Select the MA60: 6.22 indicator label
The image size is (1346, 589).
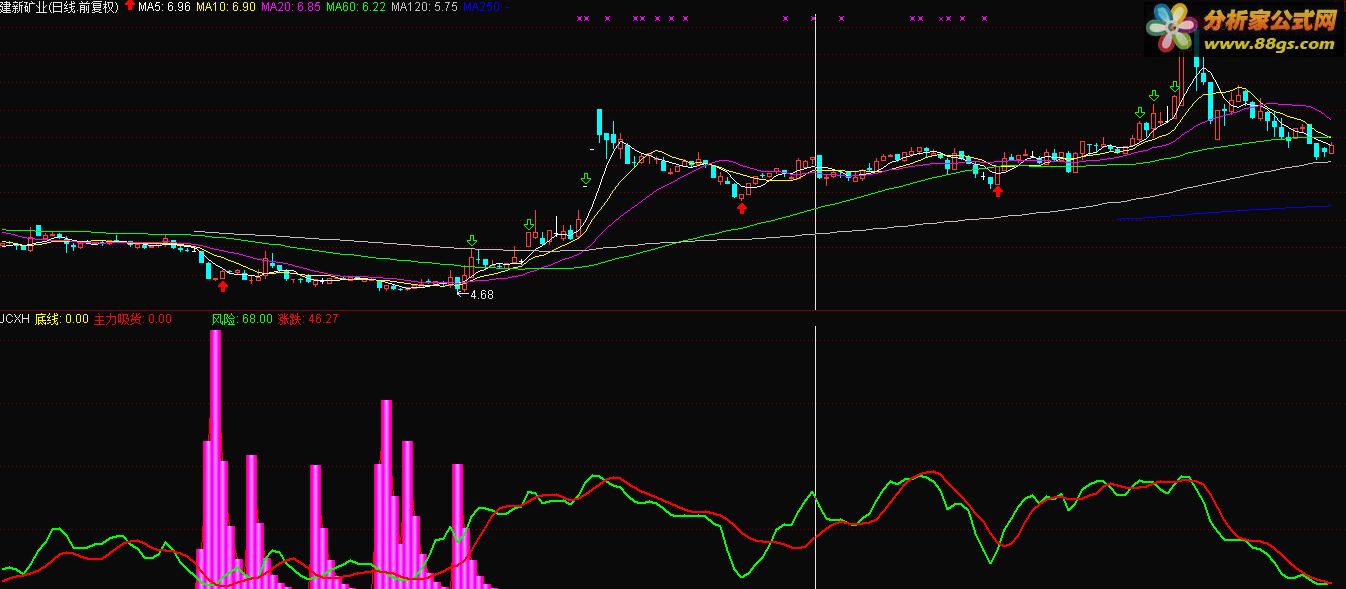(357, 7)
